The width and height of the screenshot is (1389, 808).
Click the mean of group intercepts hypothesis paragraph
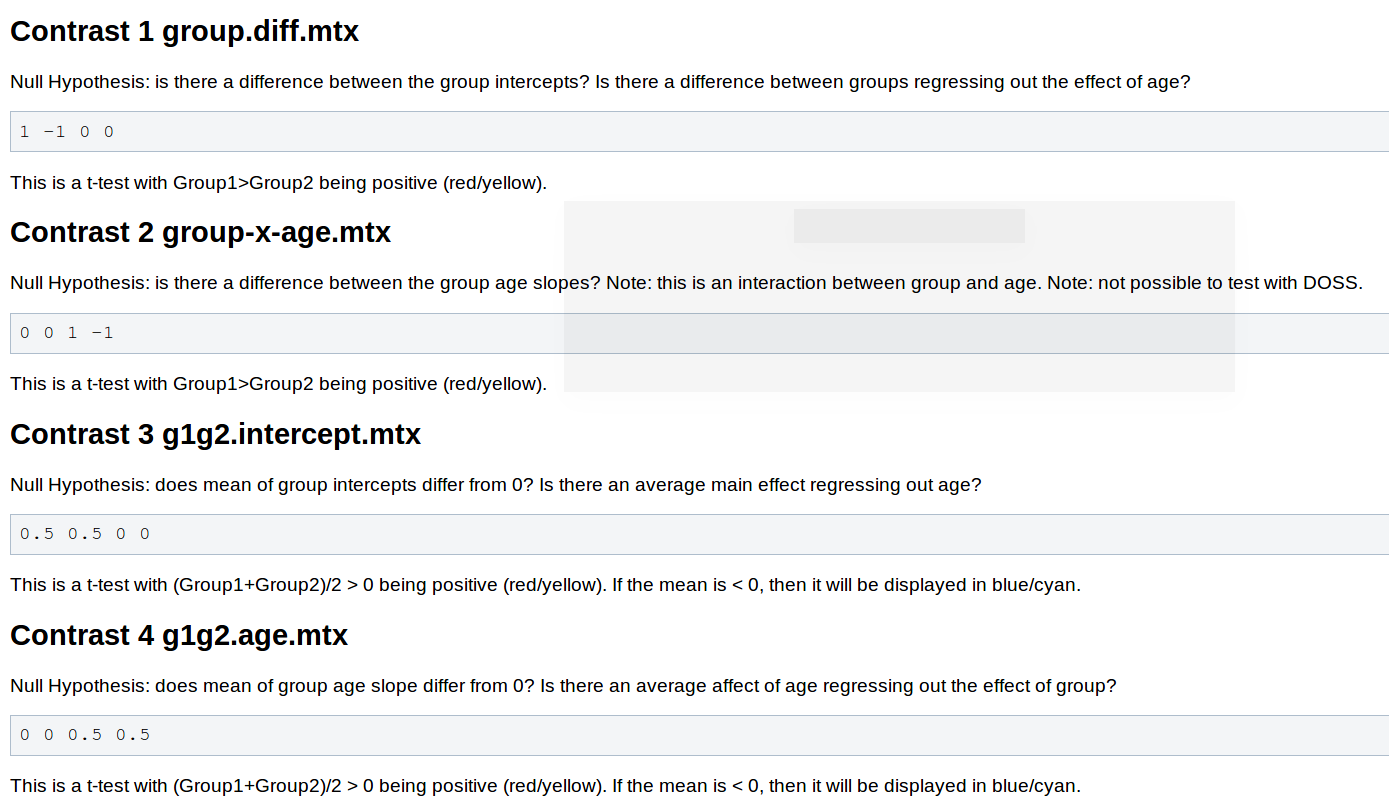pyautogui.click(x=495, y=485)
